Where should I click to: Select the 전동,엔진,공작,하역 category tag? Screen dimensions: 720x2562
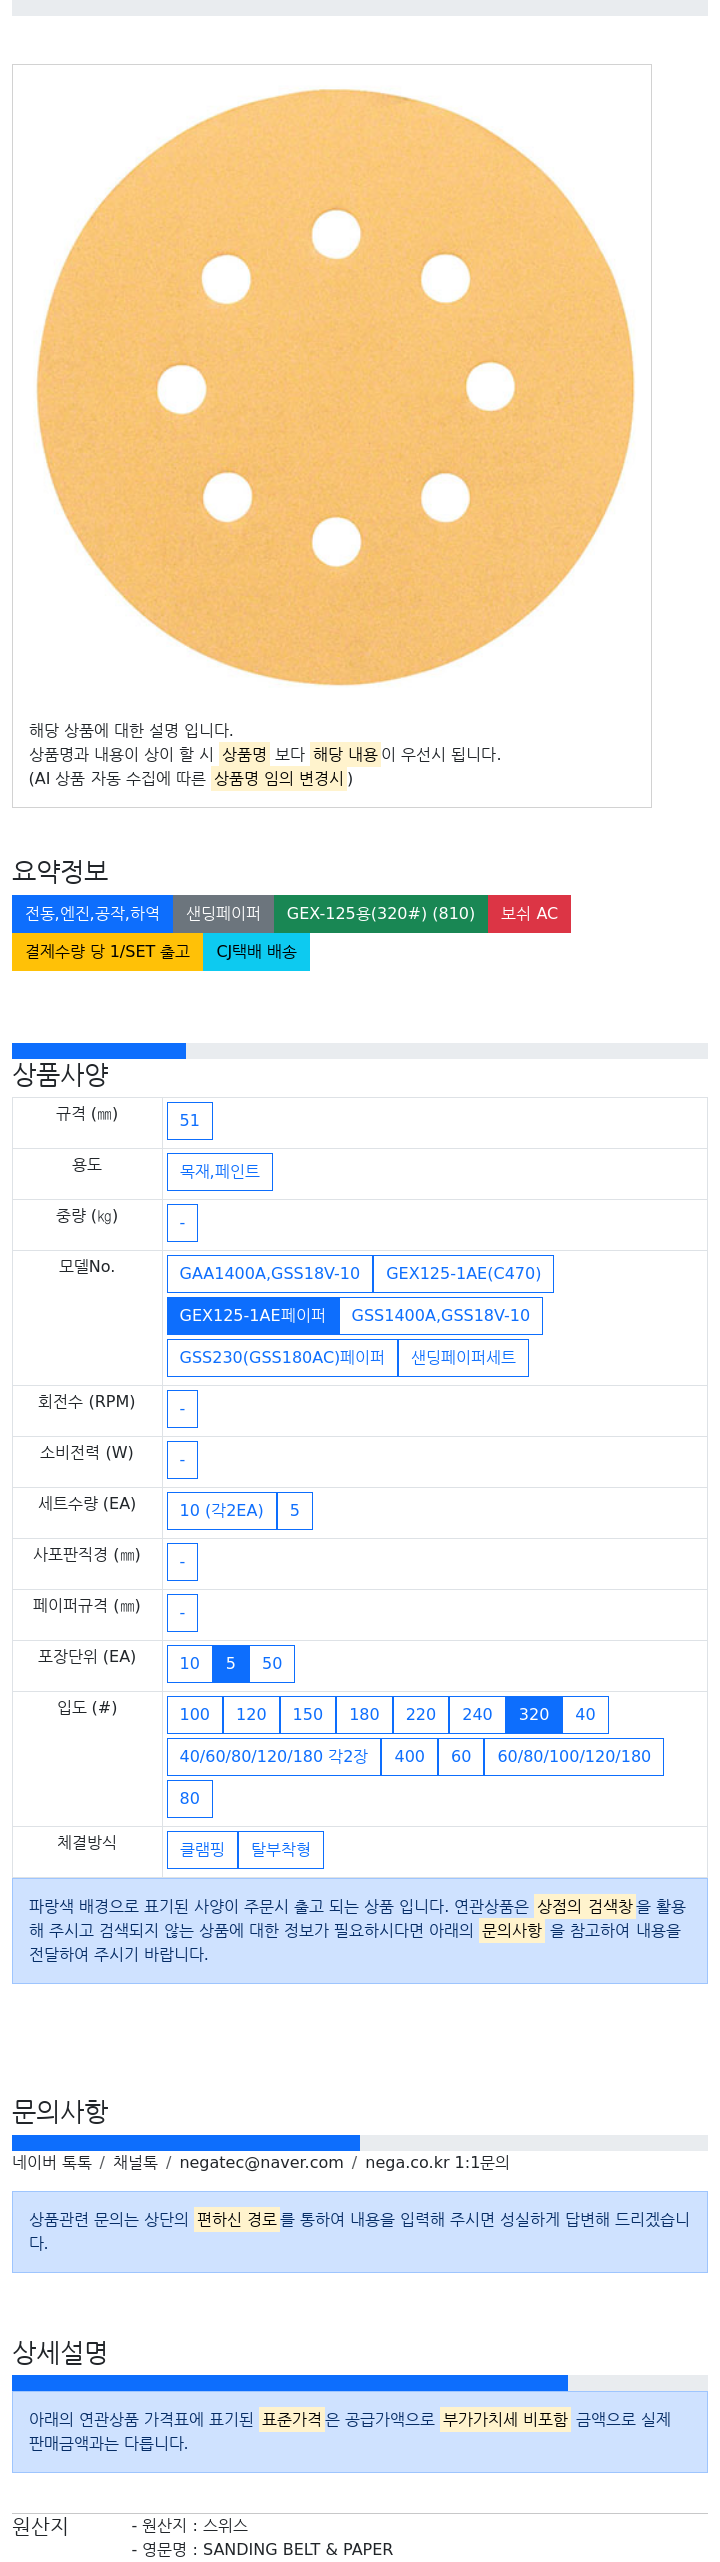pyautogui.click(x=92, y=914)
